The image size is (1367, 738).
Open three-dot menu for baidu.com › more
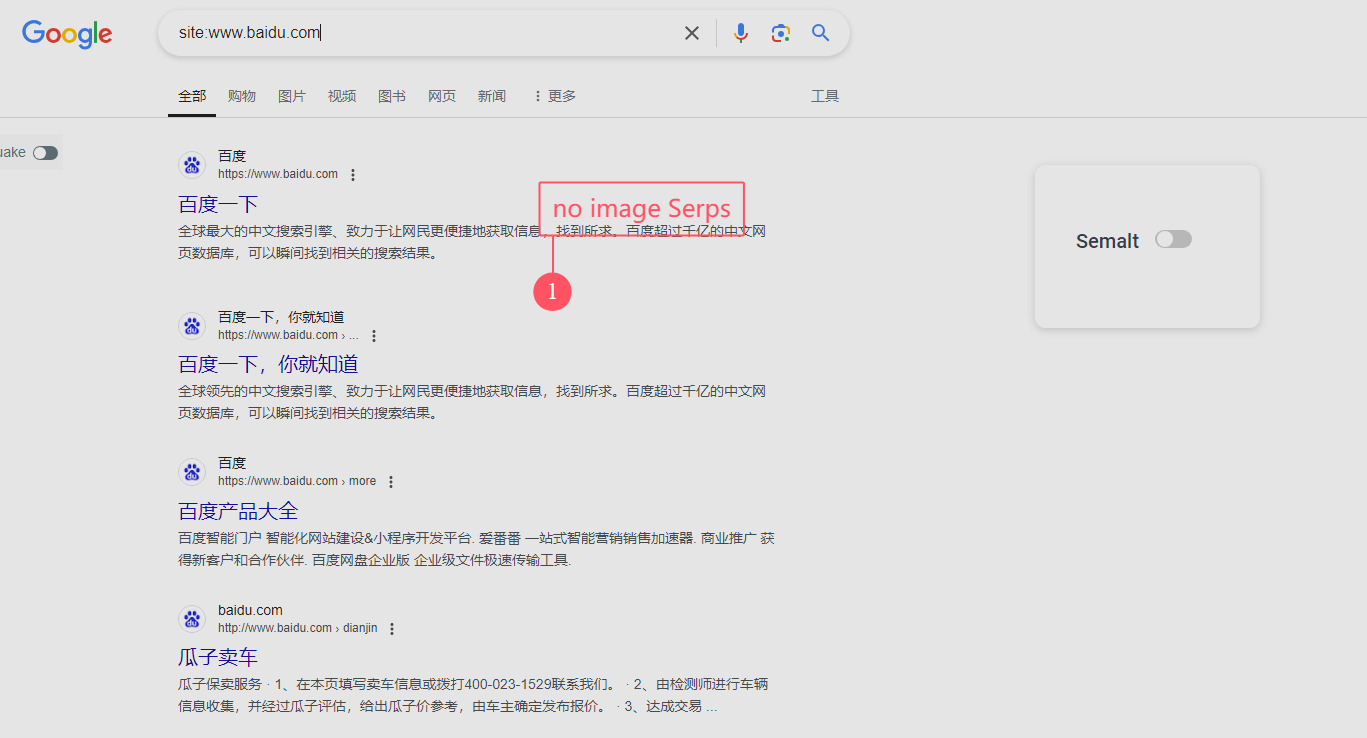point(391,482)
